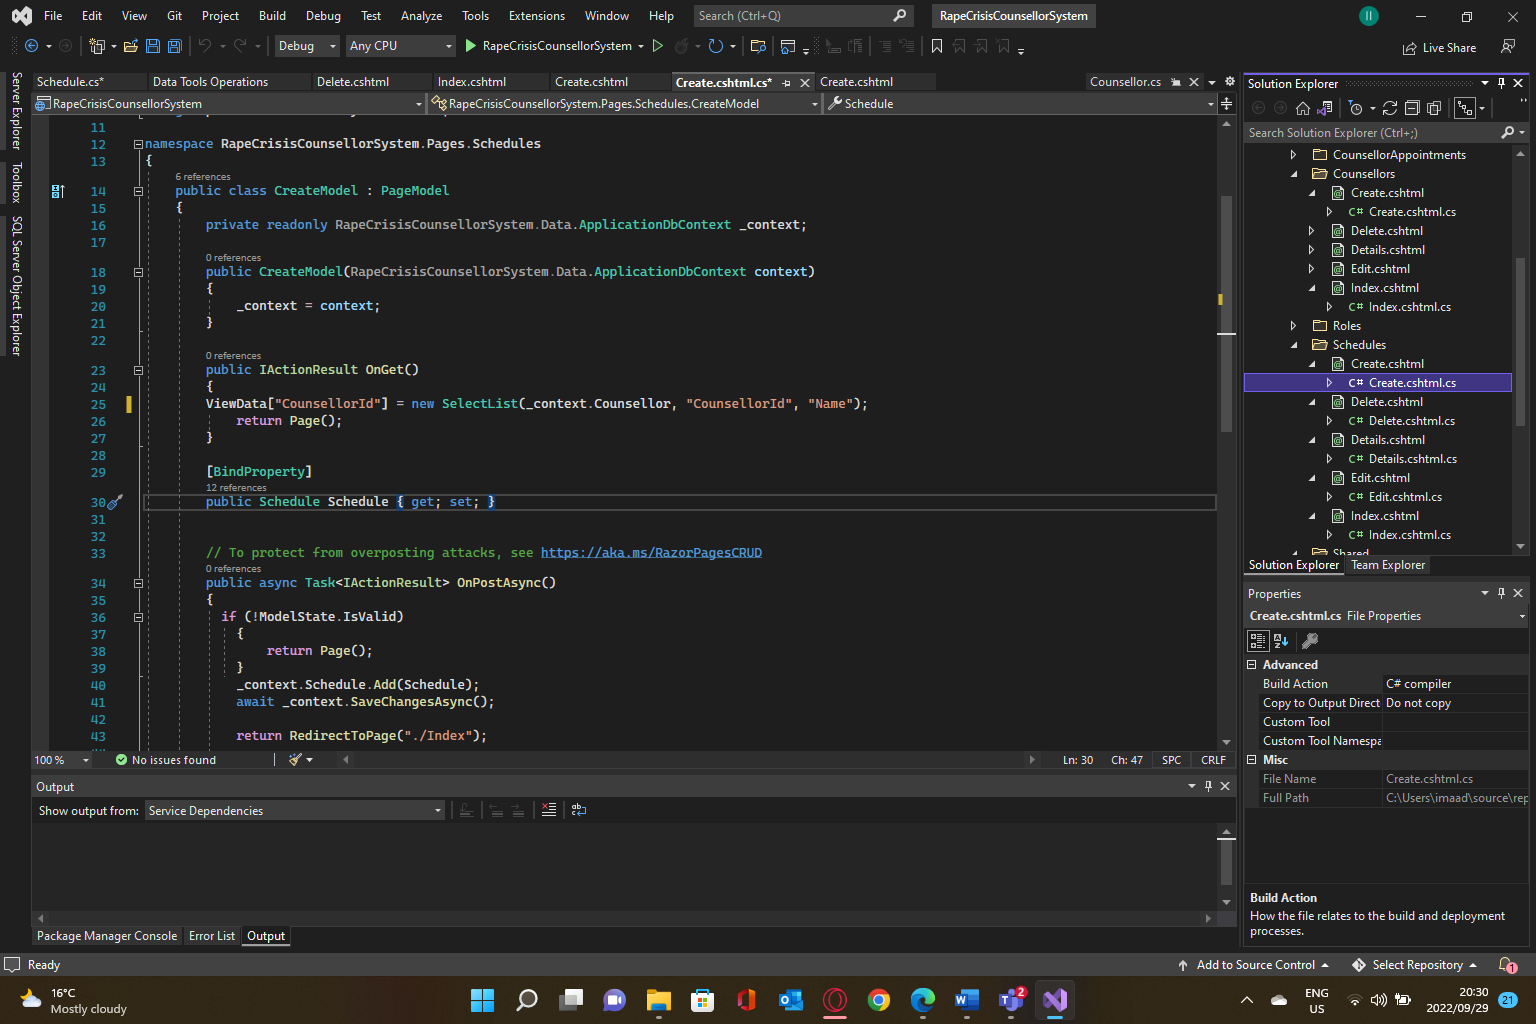Click the Home icon in Solution Explorer
This screenshot has width=1536, height=1024.
pos(1302,108)
